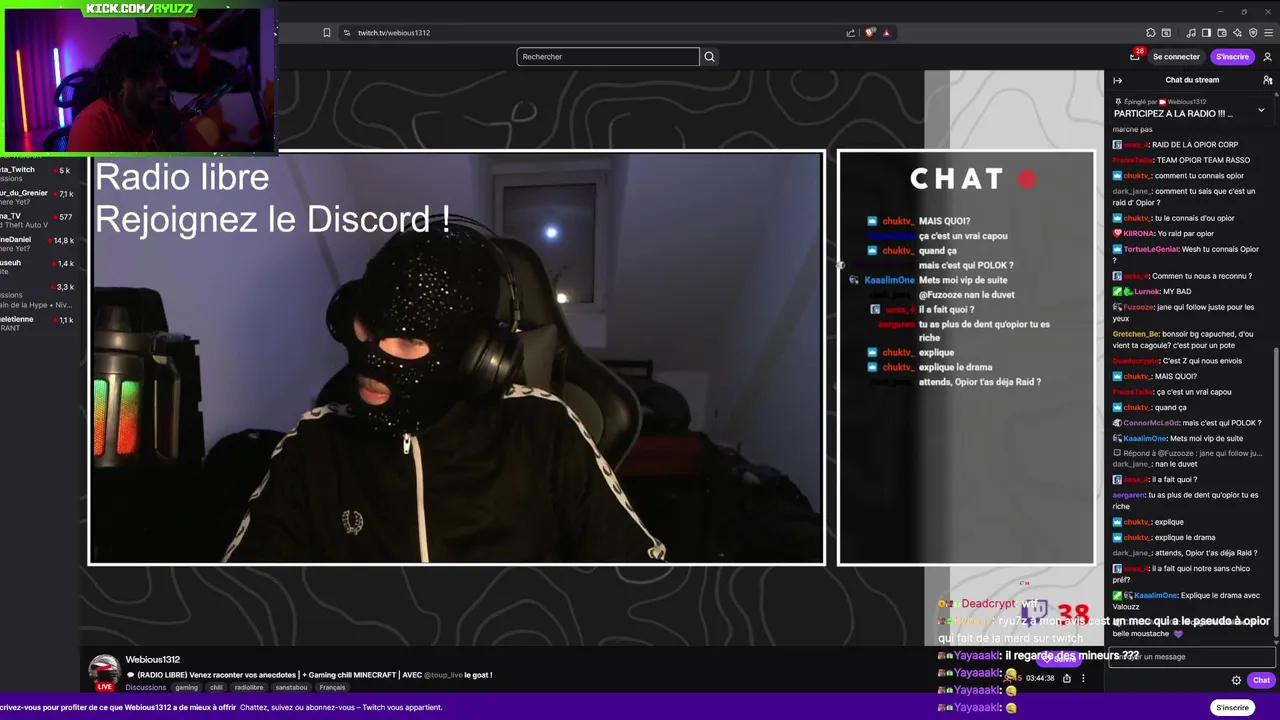
Task: Click Se connecter button
Action: (1176, 57)
